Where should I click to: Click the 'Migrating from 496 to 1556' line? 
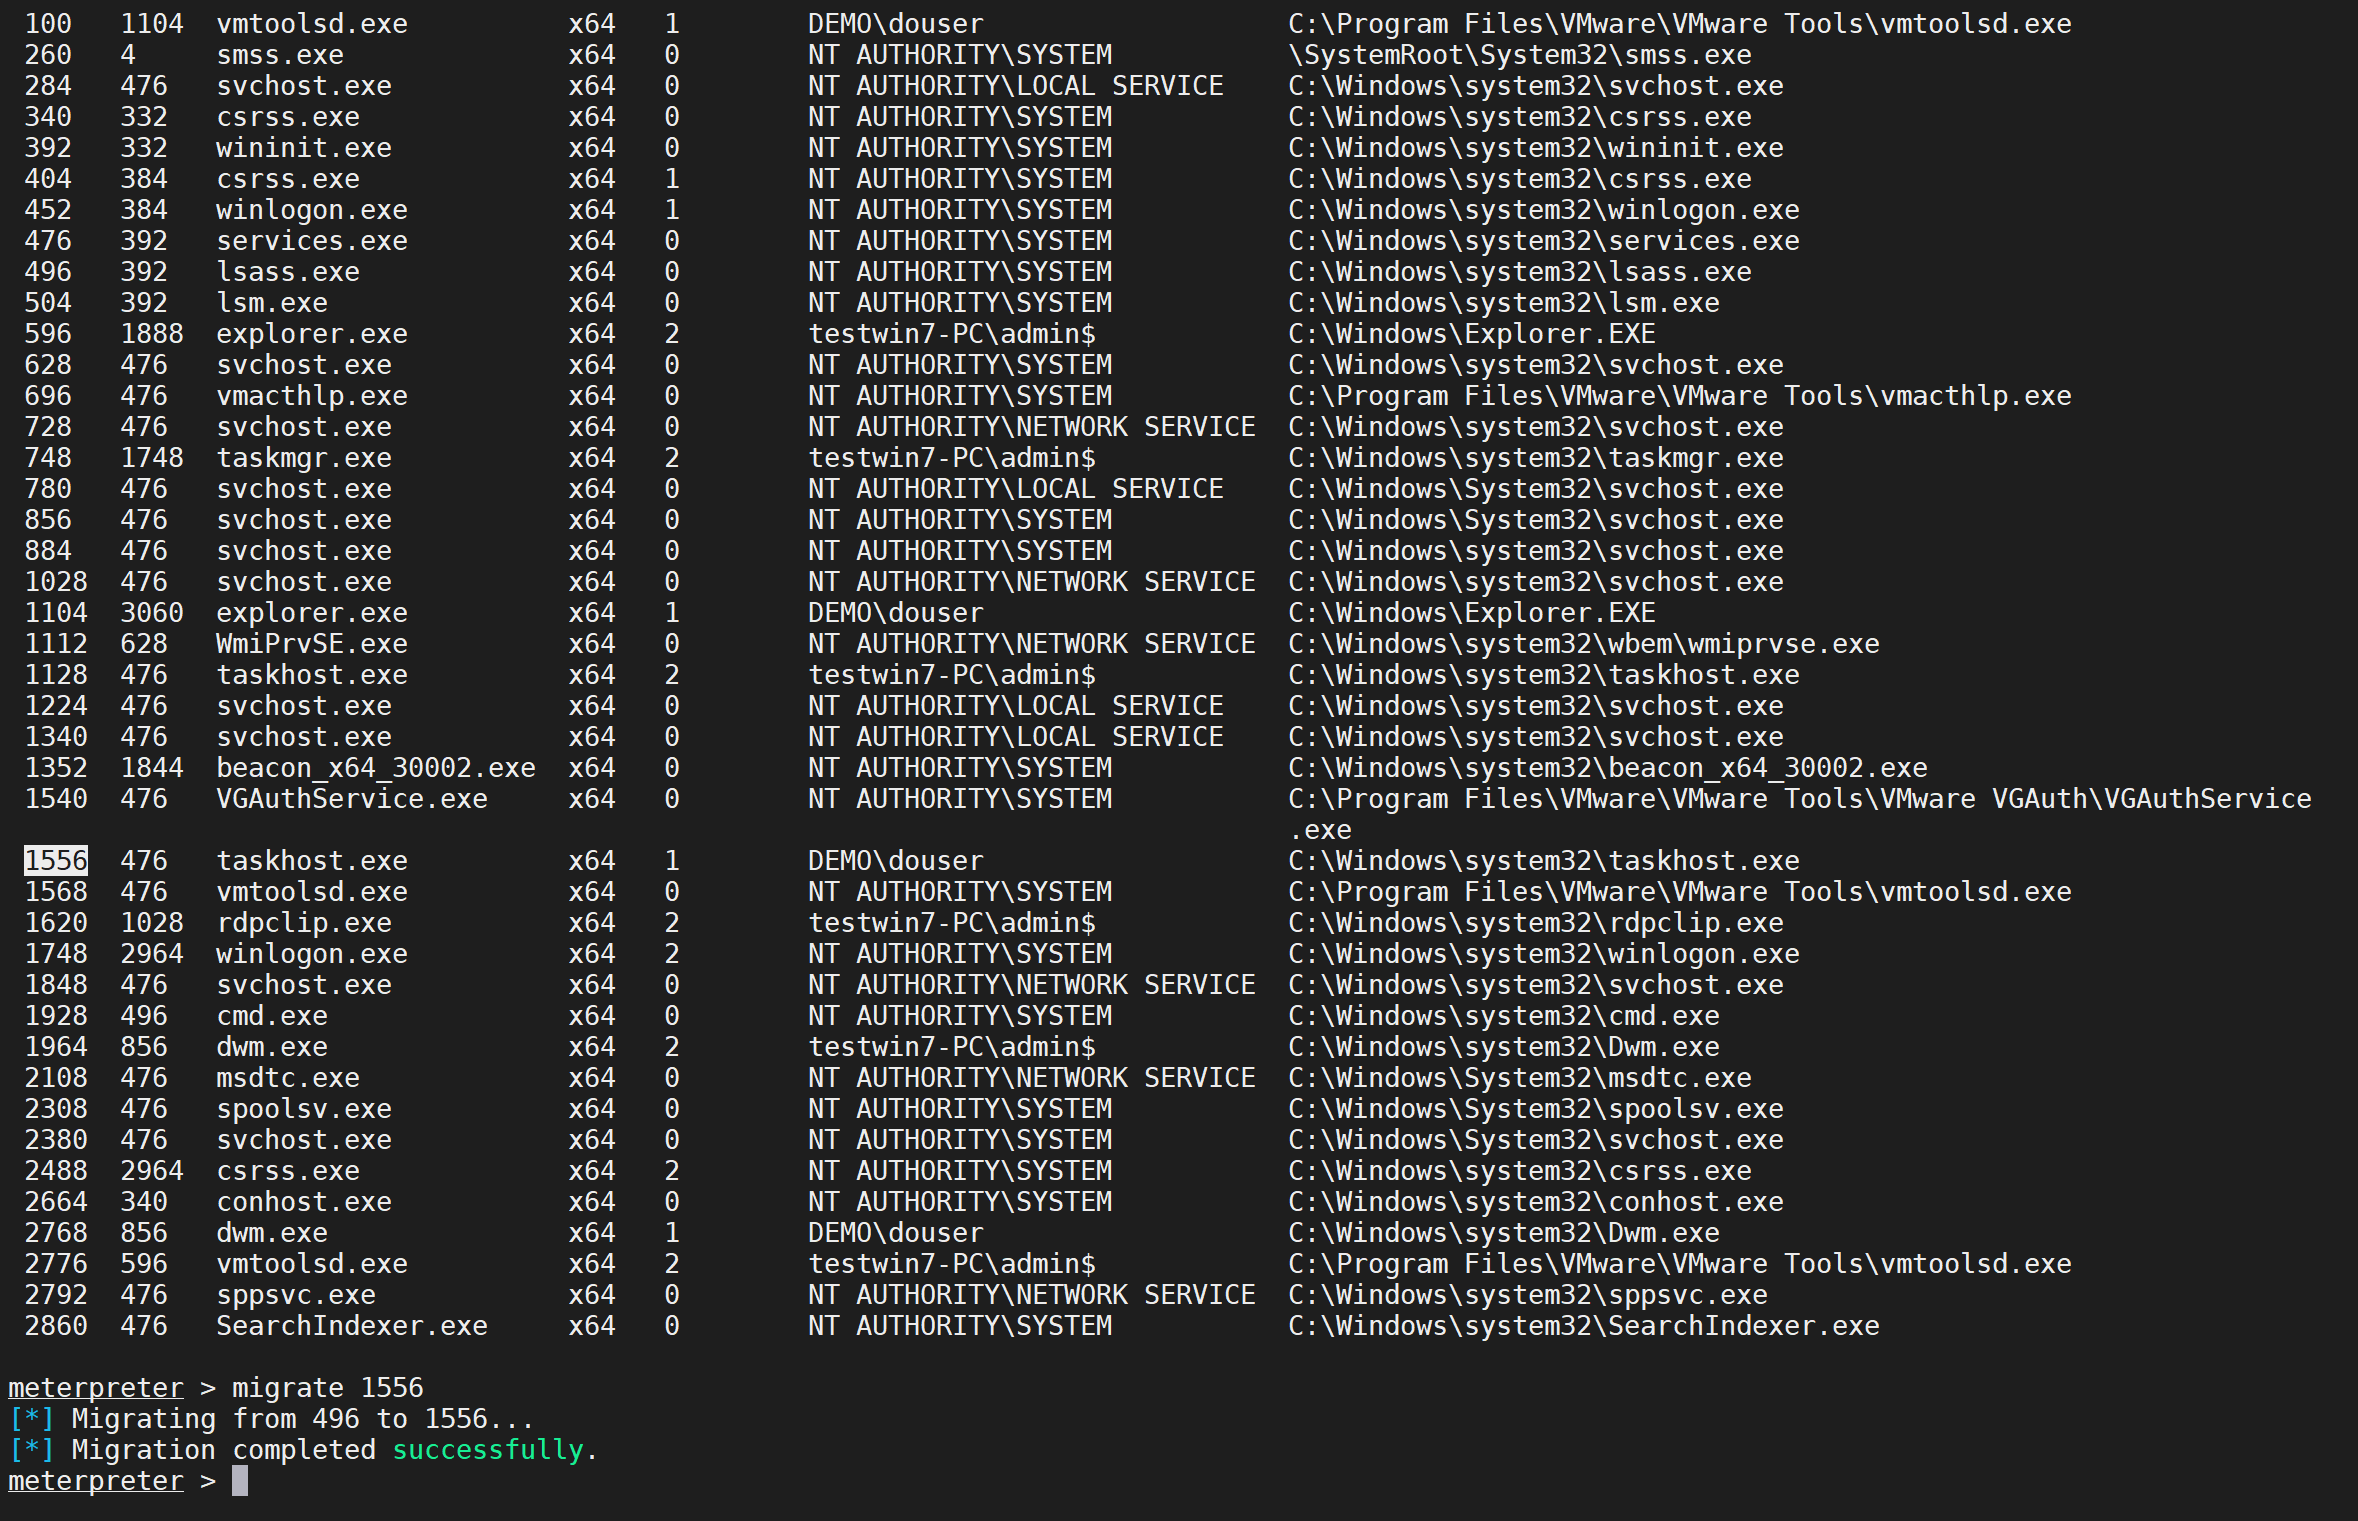(x=302, y=1419)
